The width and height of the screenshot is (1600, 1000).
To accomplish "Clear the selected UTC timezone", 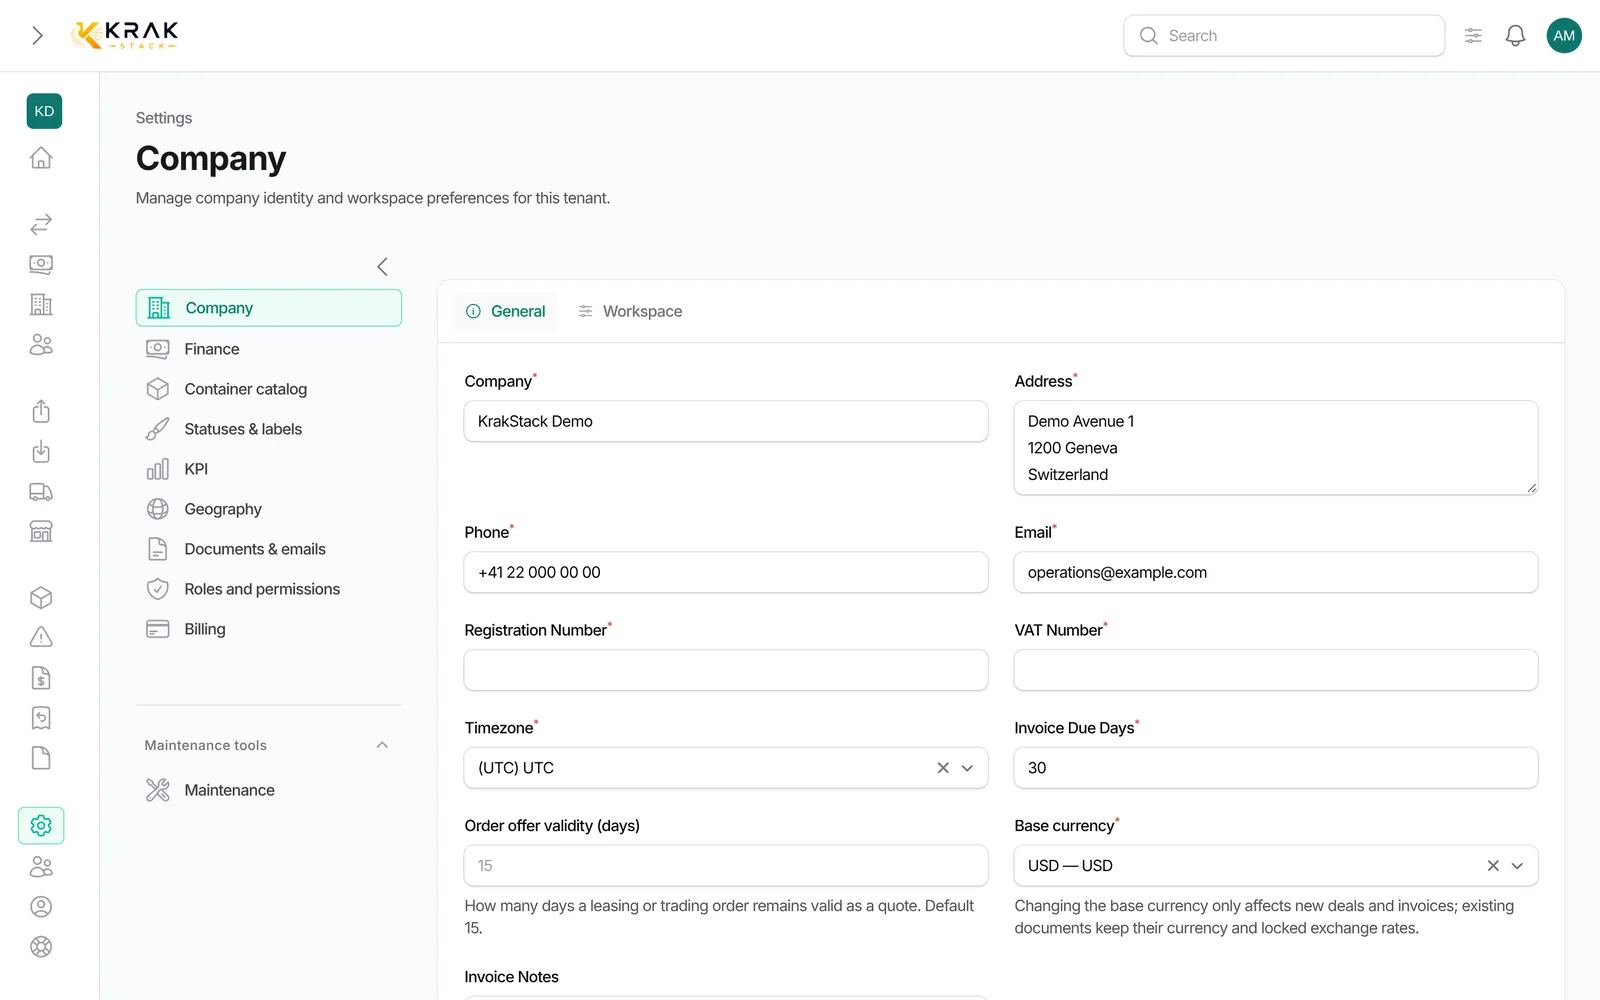I will [x=943, y=768].
